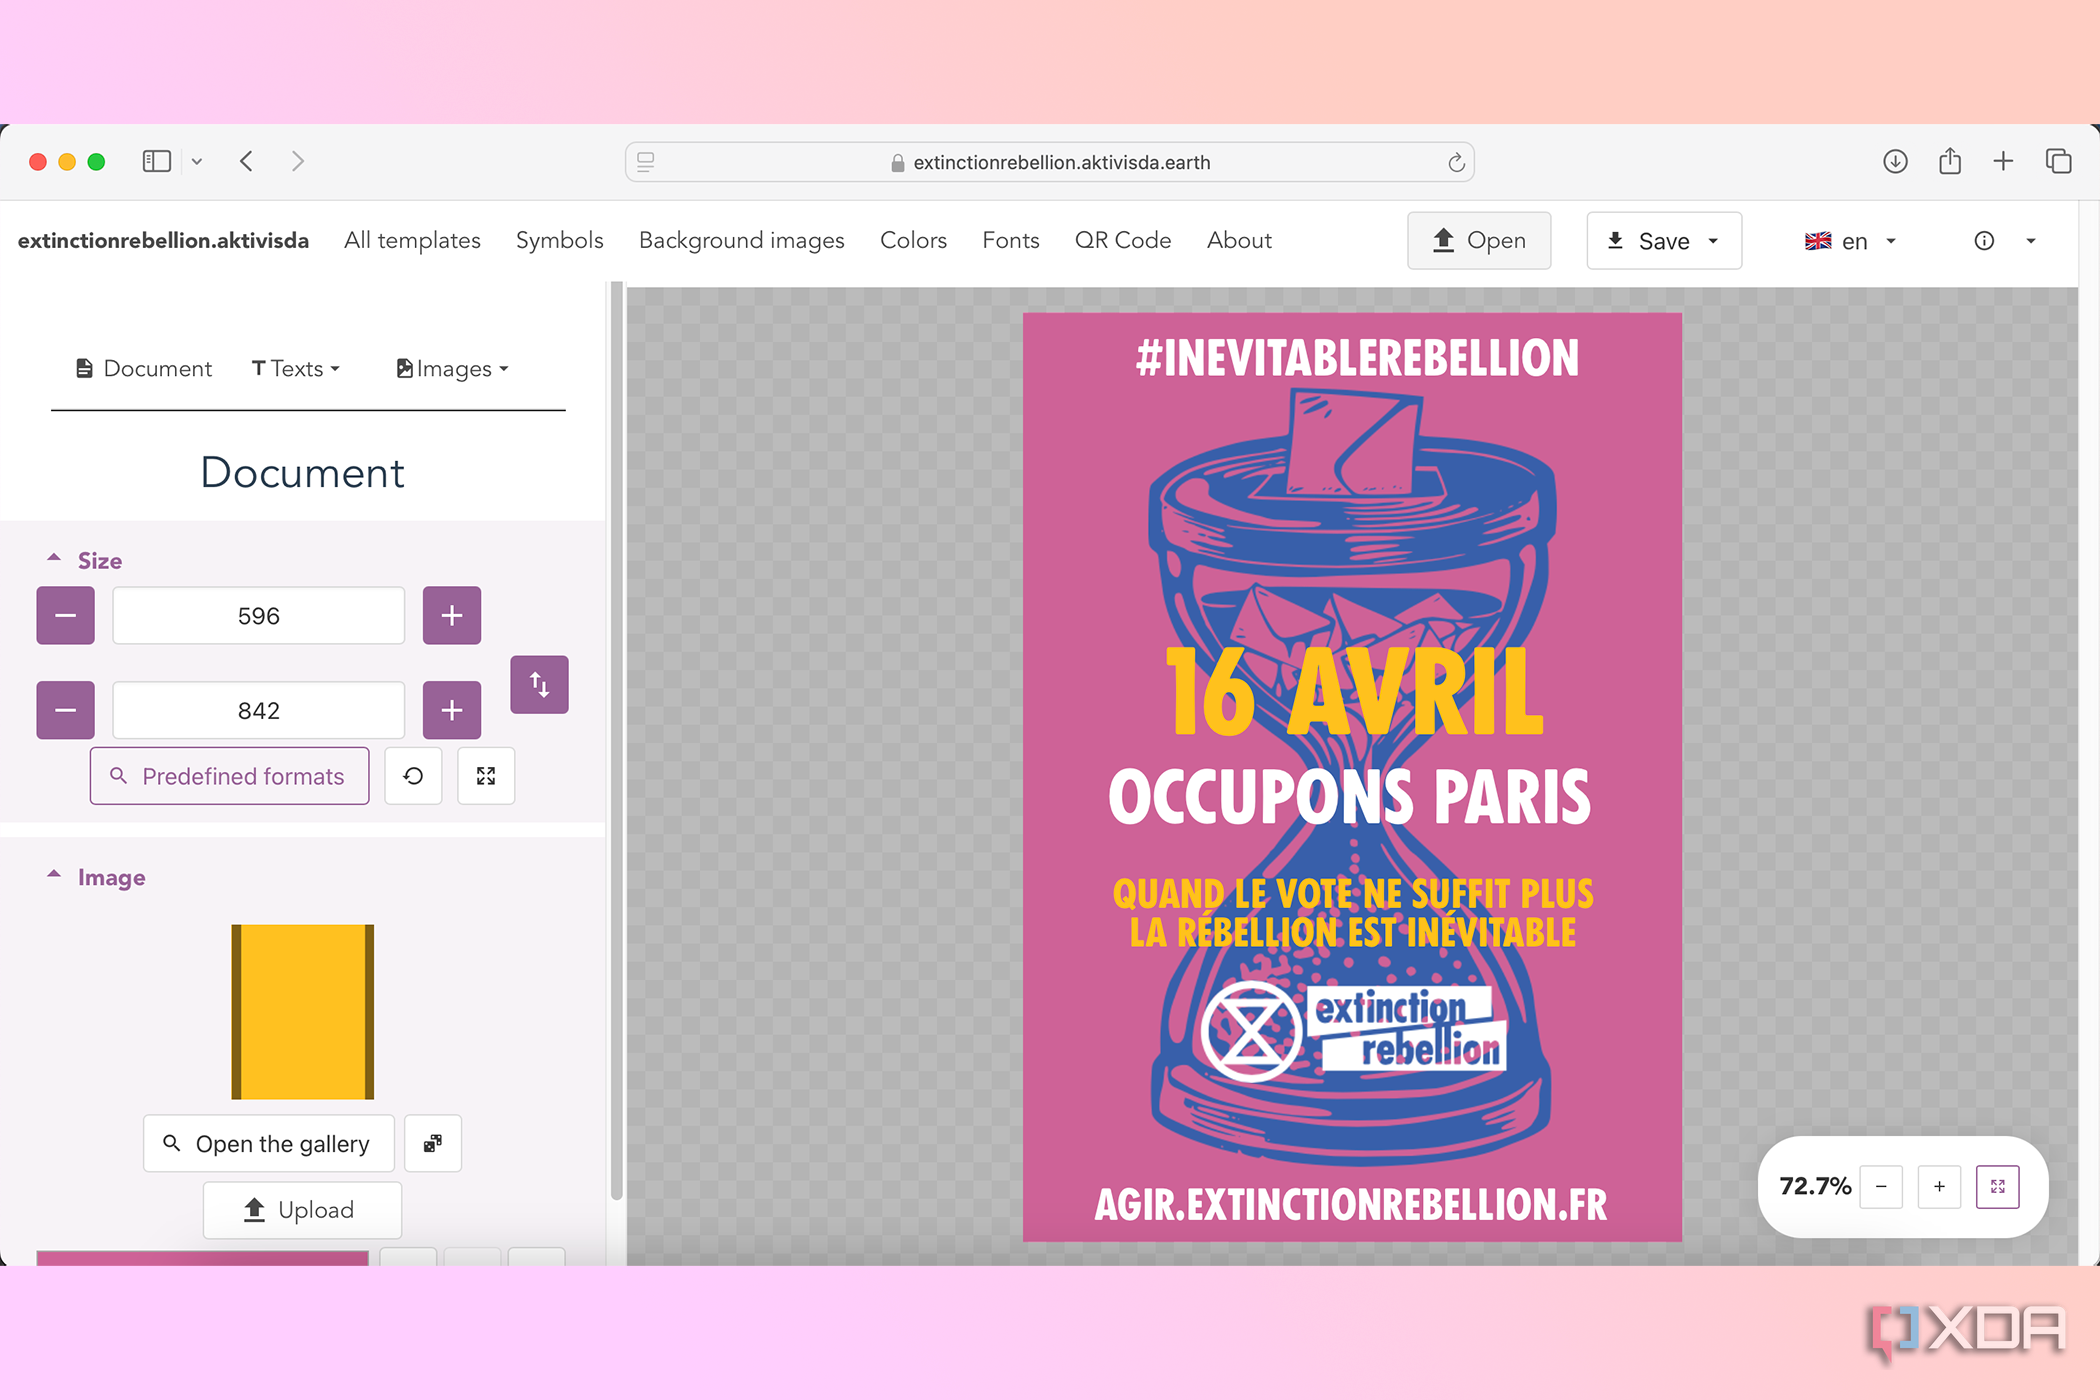Viewport: 2100px width, 1400px height.
Task: Open the Texts dropdown tab
Action: tap(296, 369)
